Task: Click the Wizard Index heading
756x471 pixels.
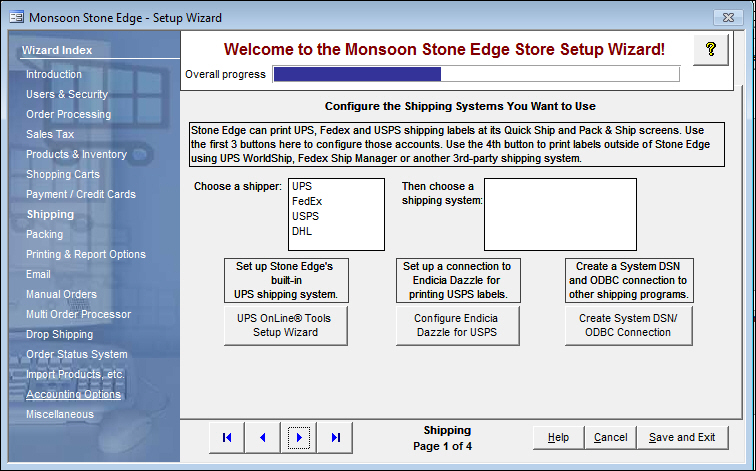Action: pos(57,50)
